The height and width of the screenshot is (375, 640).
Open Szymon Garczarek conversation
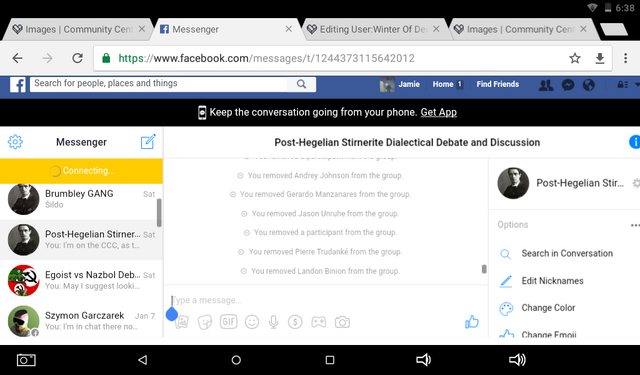[81, 320]
